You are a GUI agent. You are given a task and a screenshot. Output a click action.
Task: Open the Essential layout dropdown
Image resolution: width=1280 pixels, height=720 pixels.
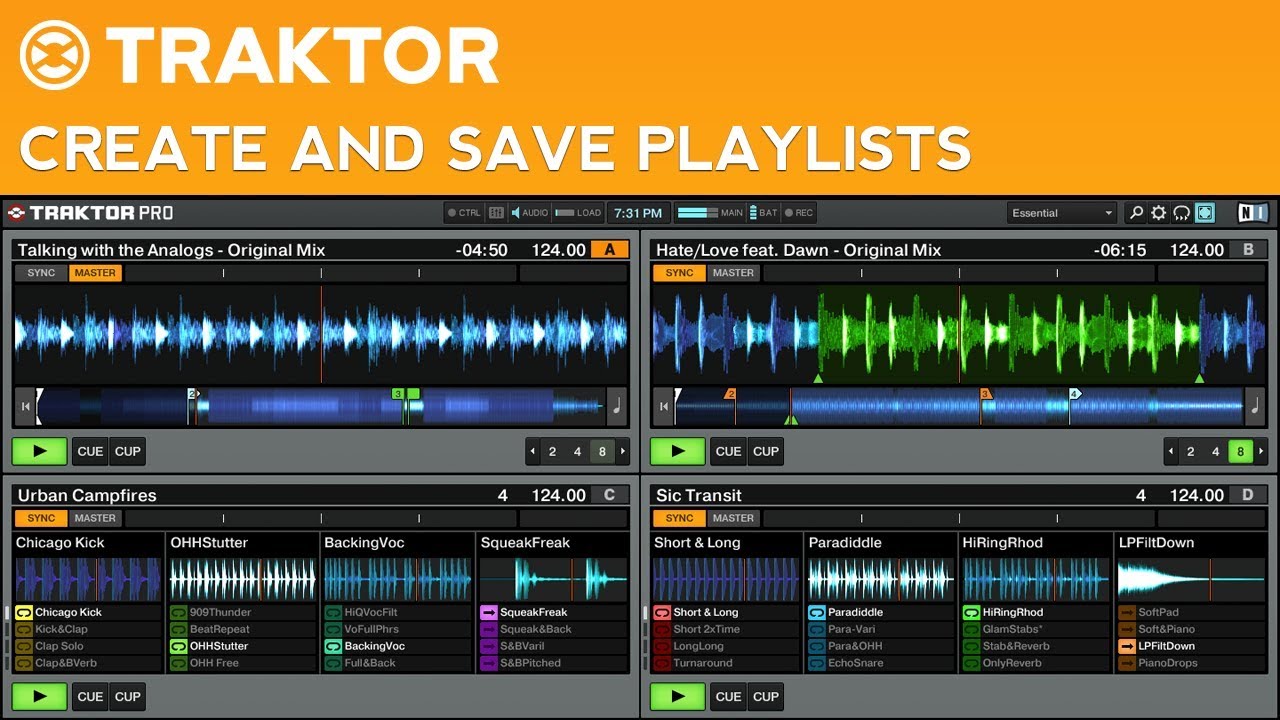(x=1062, y=213)
